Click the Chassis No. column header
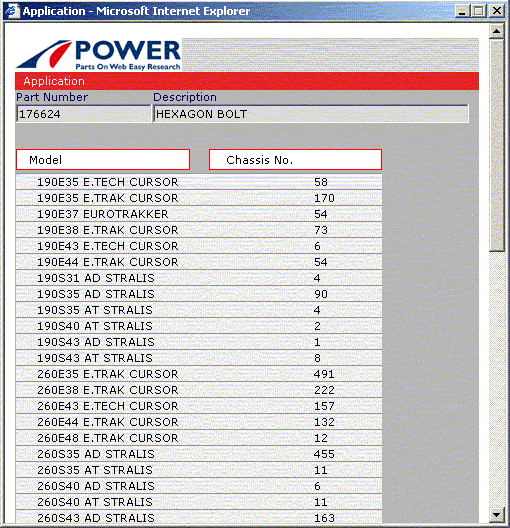The width and height of the screenshot is (510, 528). (x=295, y=160)
